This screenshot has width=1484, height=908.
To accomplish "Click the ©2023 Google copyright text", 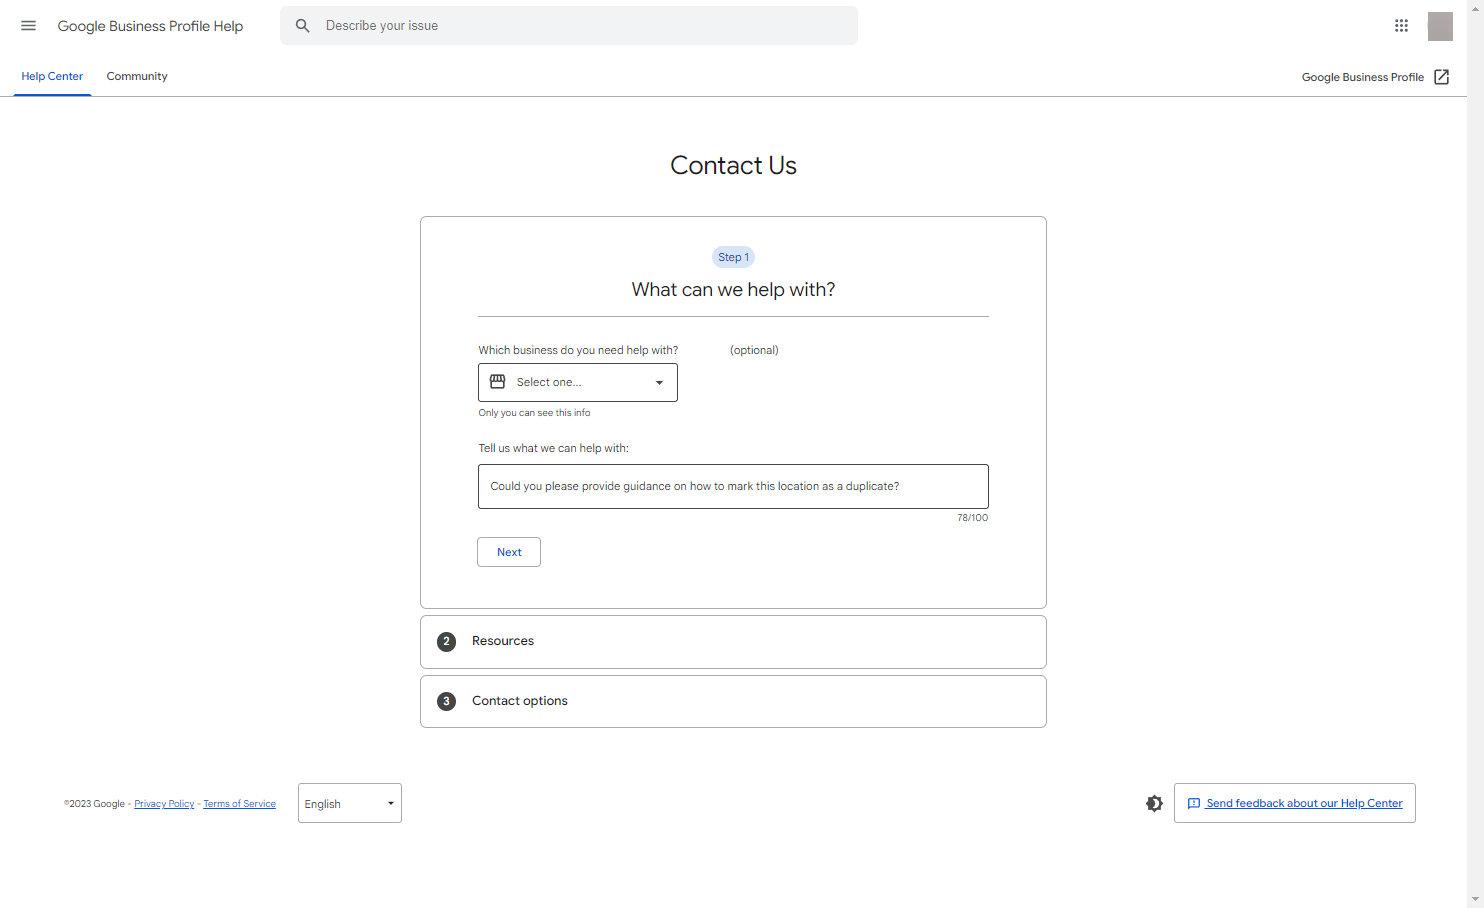I will pos(95,804).
